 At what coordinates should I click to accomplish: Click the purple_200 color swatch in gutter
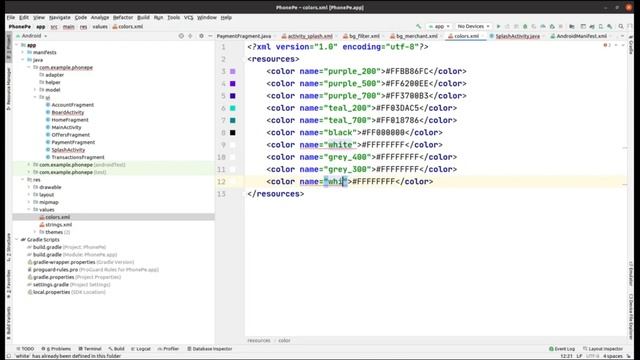pyautogui.click(x=233, y=71)
